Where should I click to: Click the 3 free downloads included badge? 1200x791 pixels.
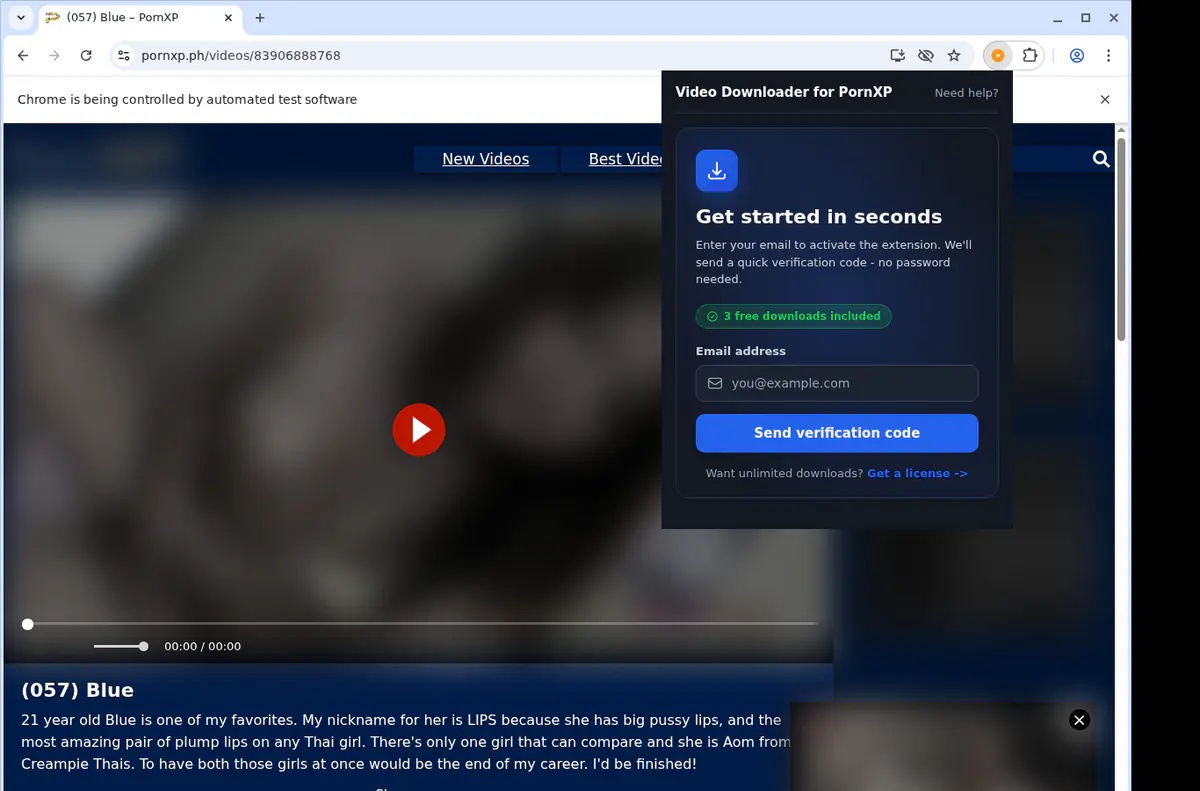click(x=793, y=316)
